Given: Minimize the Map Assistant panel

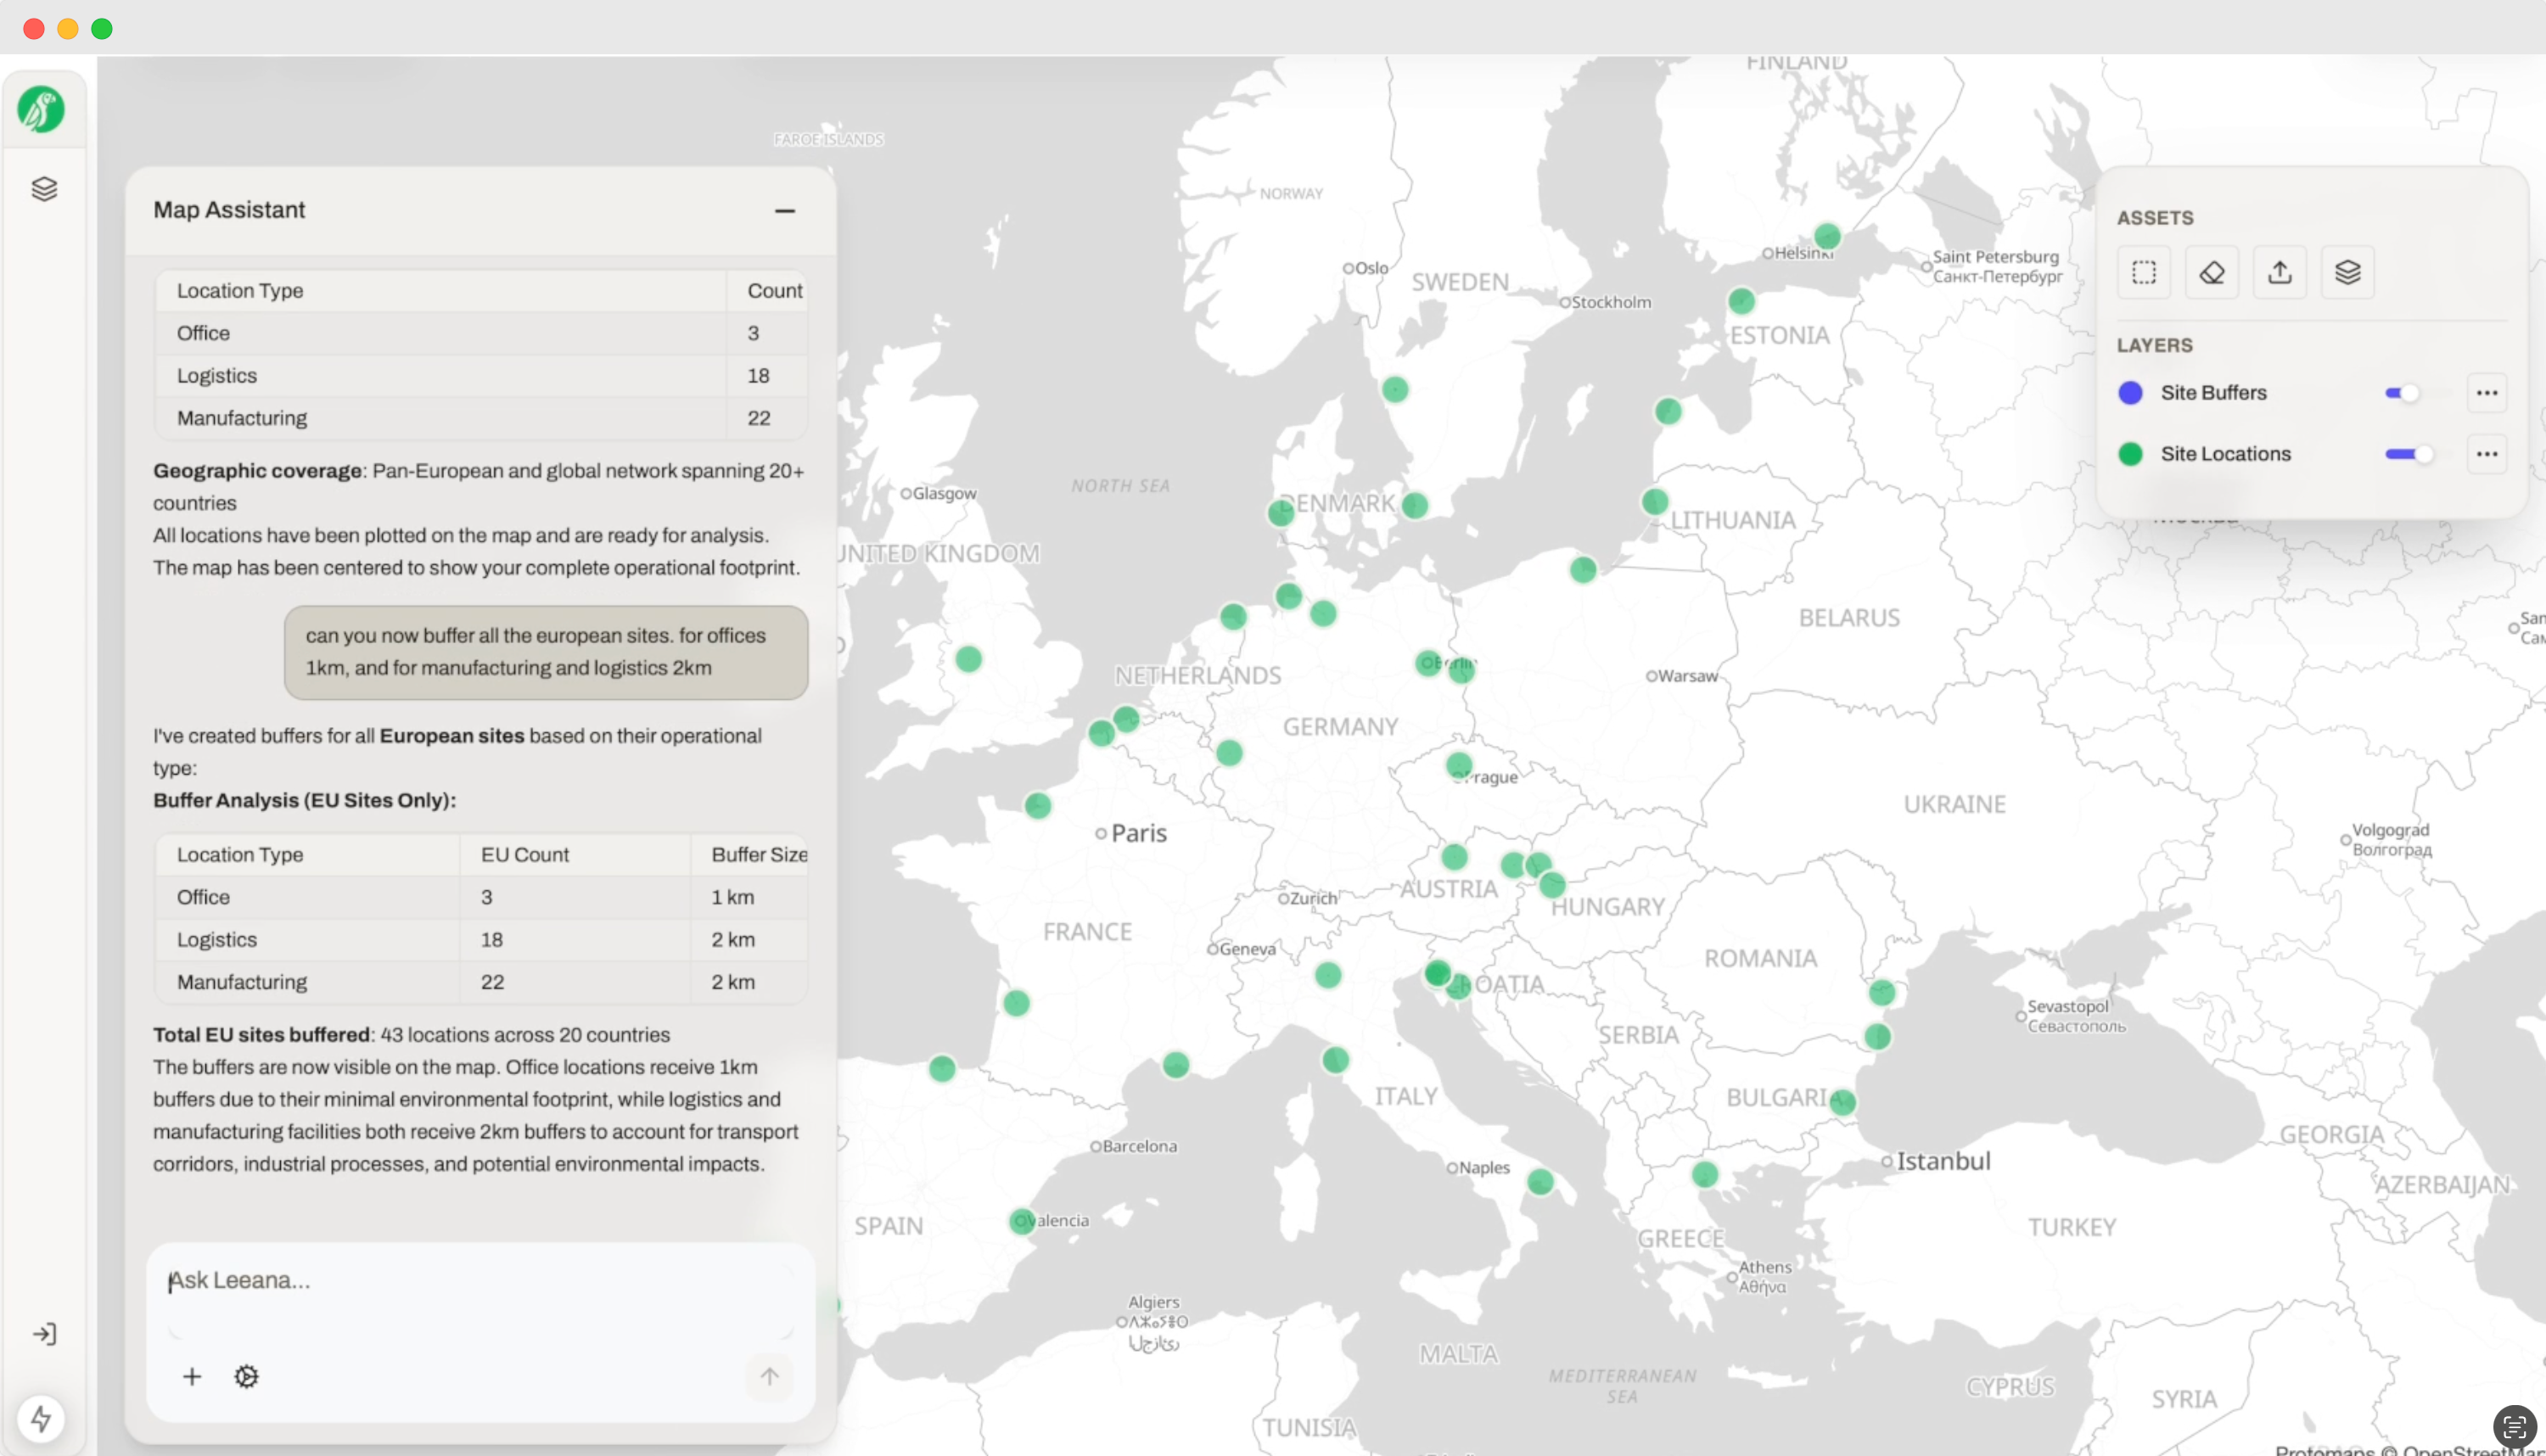Looking at the screenshot, I should (785, 211).
